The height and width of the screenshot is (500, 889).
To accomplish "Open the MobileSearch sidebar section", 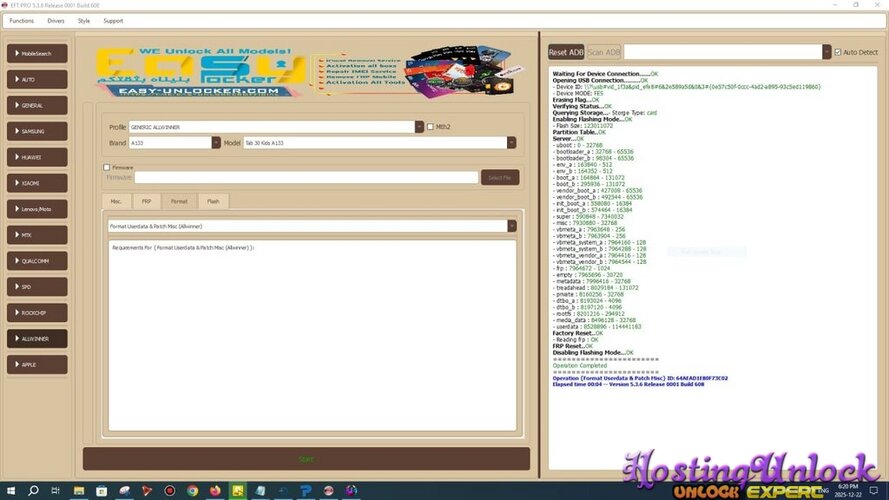I will pos(37,53).
